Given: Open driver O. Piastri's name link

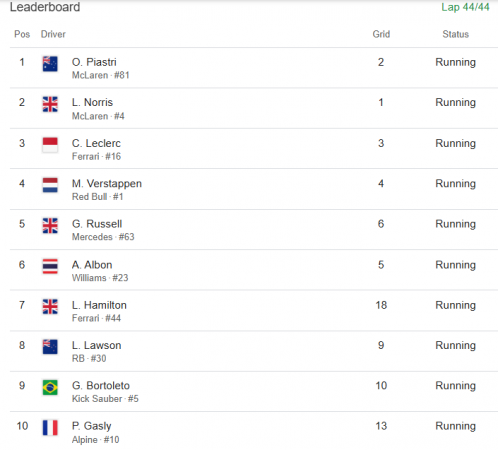Looking at the screenshot, I should [94, 62].
